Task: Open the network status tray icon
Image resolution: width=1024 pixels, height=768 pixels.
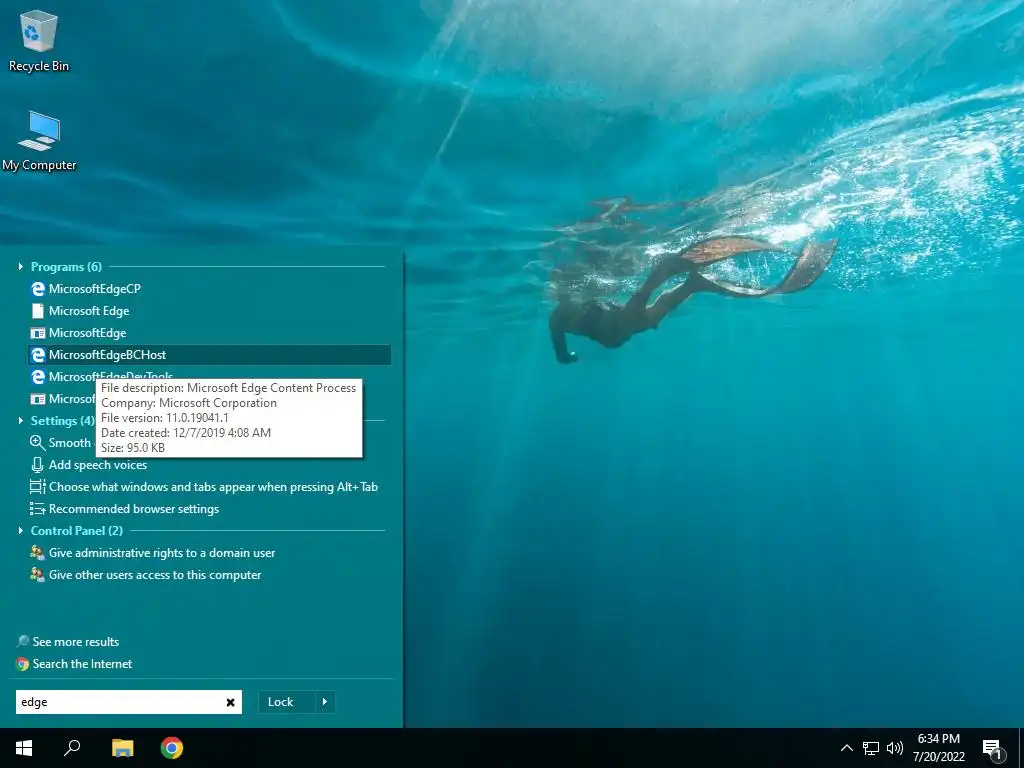Action: [x=871, y=748]
